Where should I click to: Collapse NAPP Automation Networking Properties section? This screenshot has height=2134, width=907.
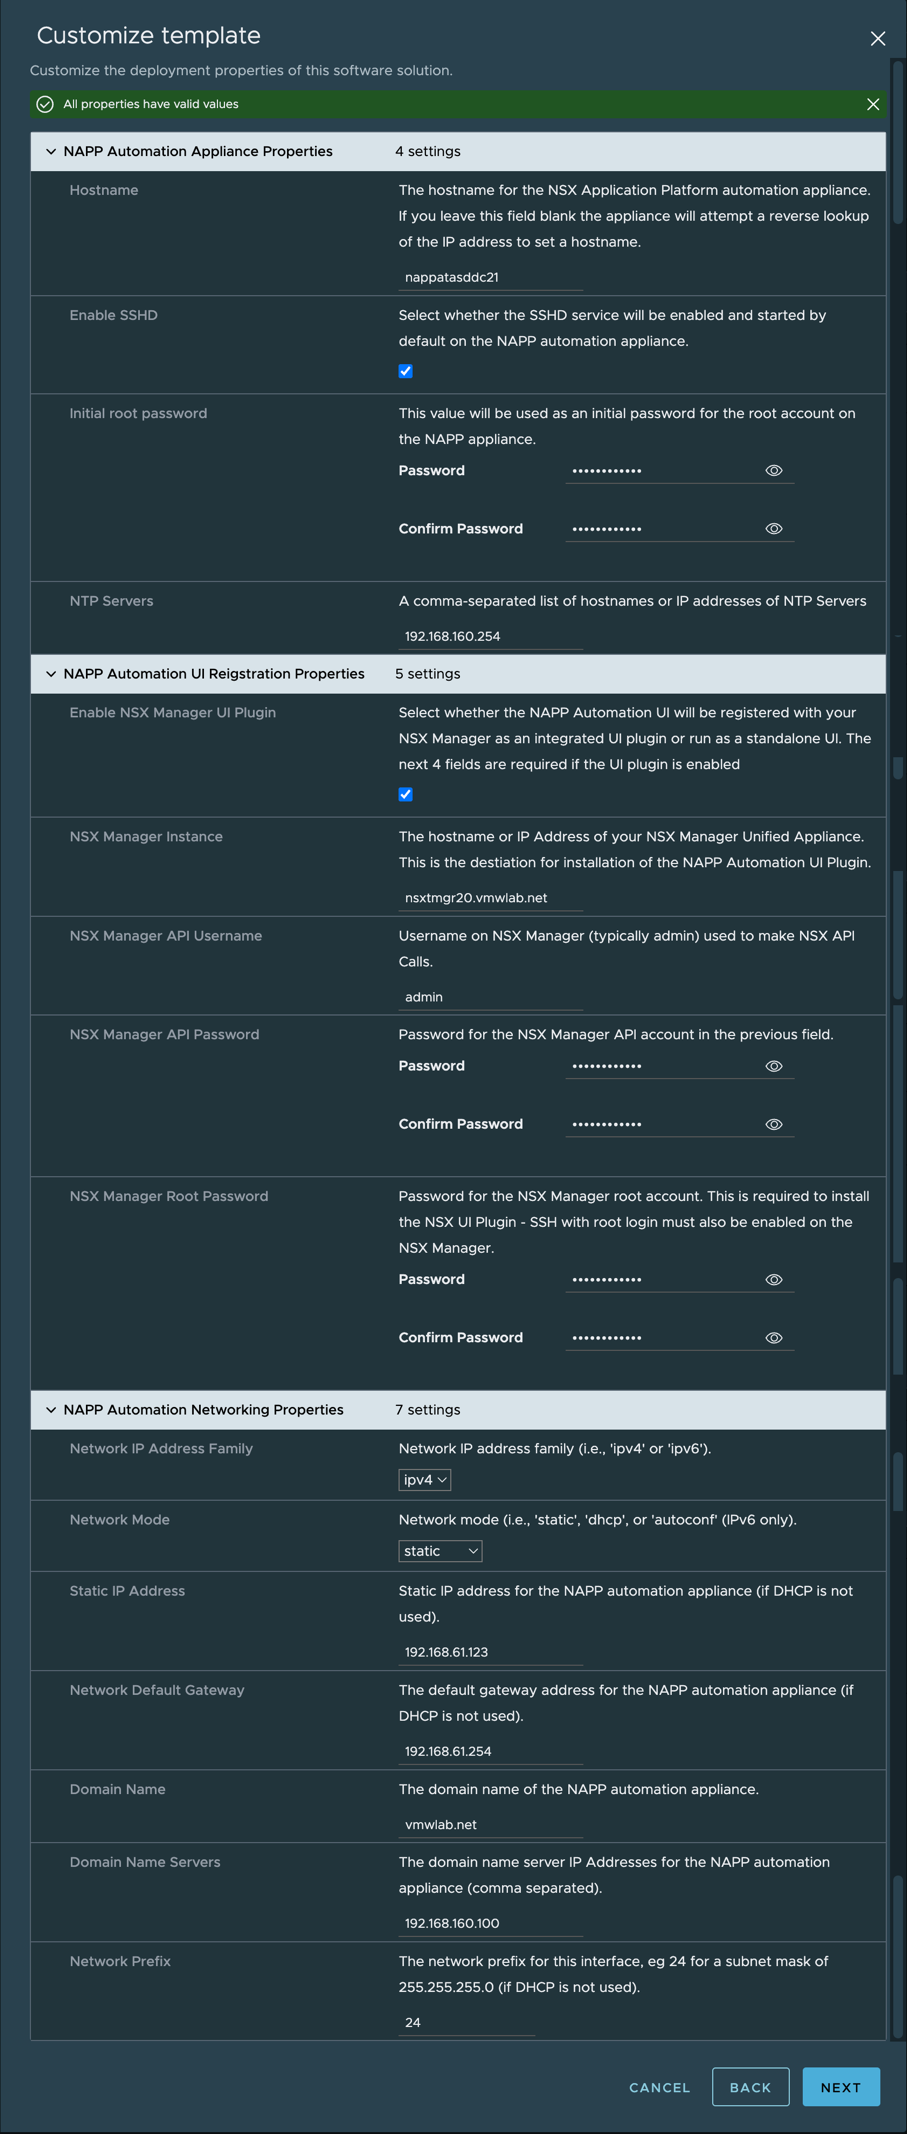point(51,1410)
